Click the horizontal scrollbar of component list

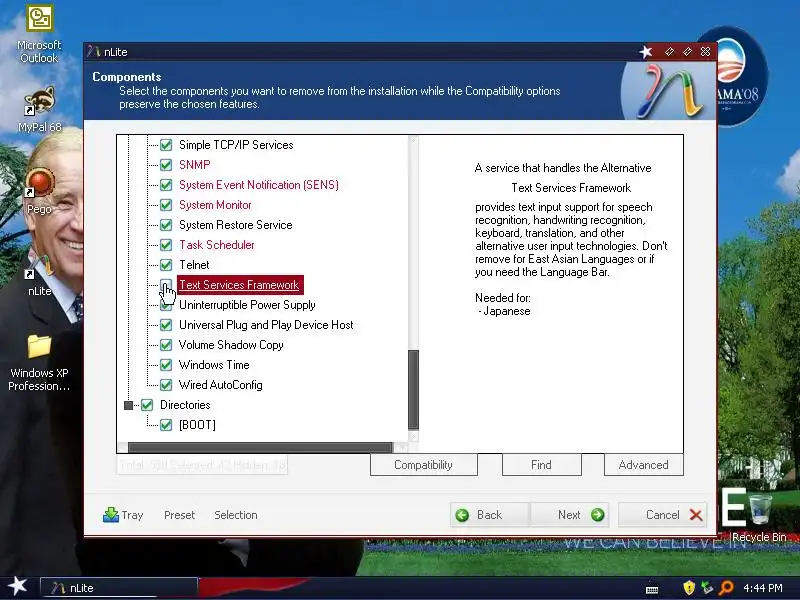(260, 447)
